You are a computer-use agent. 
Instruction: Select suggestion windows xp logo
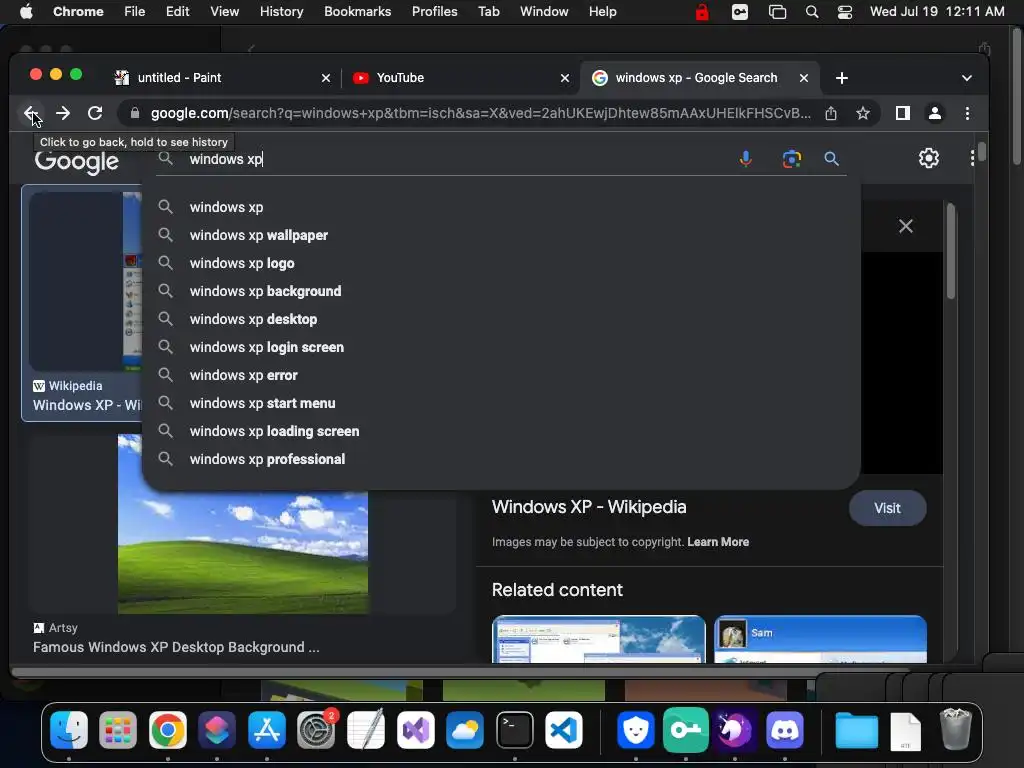tap(242, 263)
